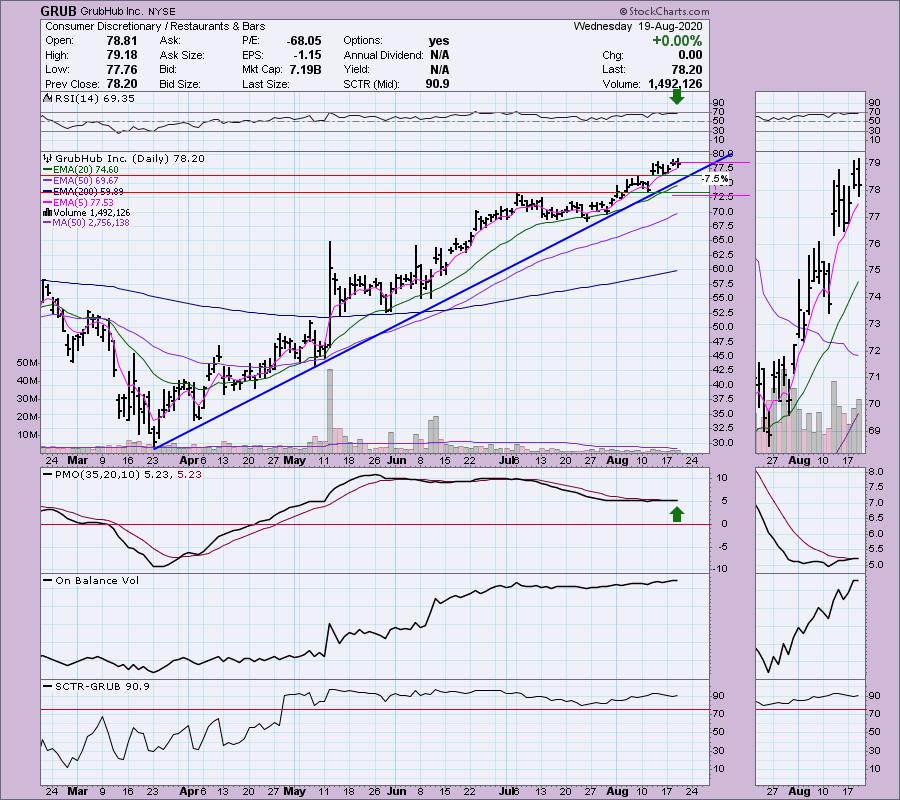900x800 pixels.
Task: Click the Last label in the header
Action: [614, 69]
